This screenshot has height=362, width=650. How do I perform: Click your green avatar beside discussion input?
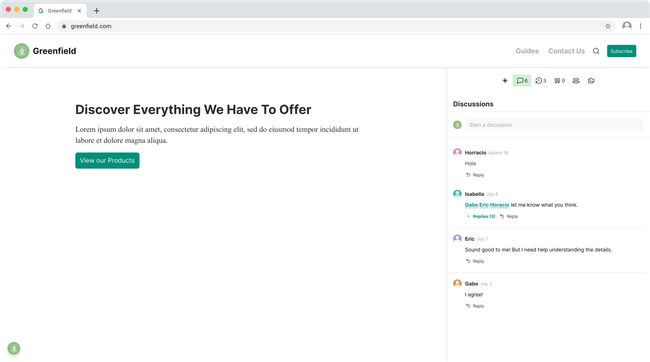(457, 125)
